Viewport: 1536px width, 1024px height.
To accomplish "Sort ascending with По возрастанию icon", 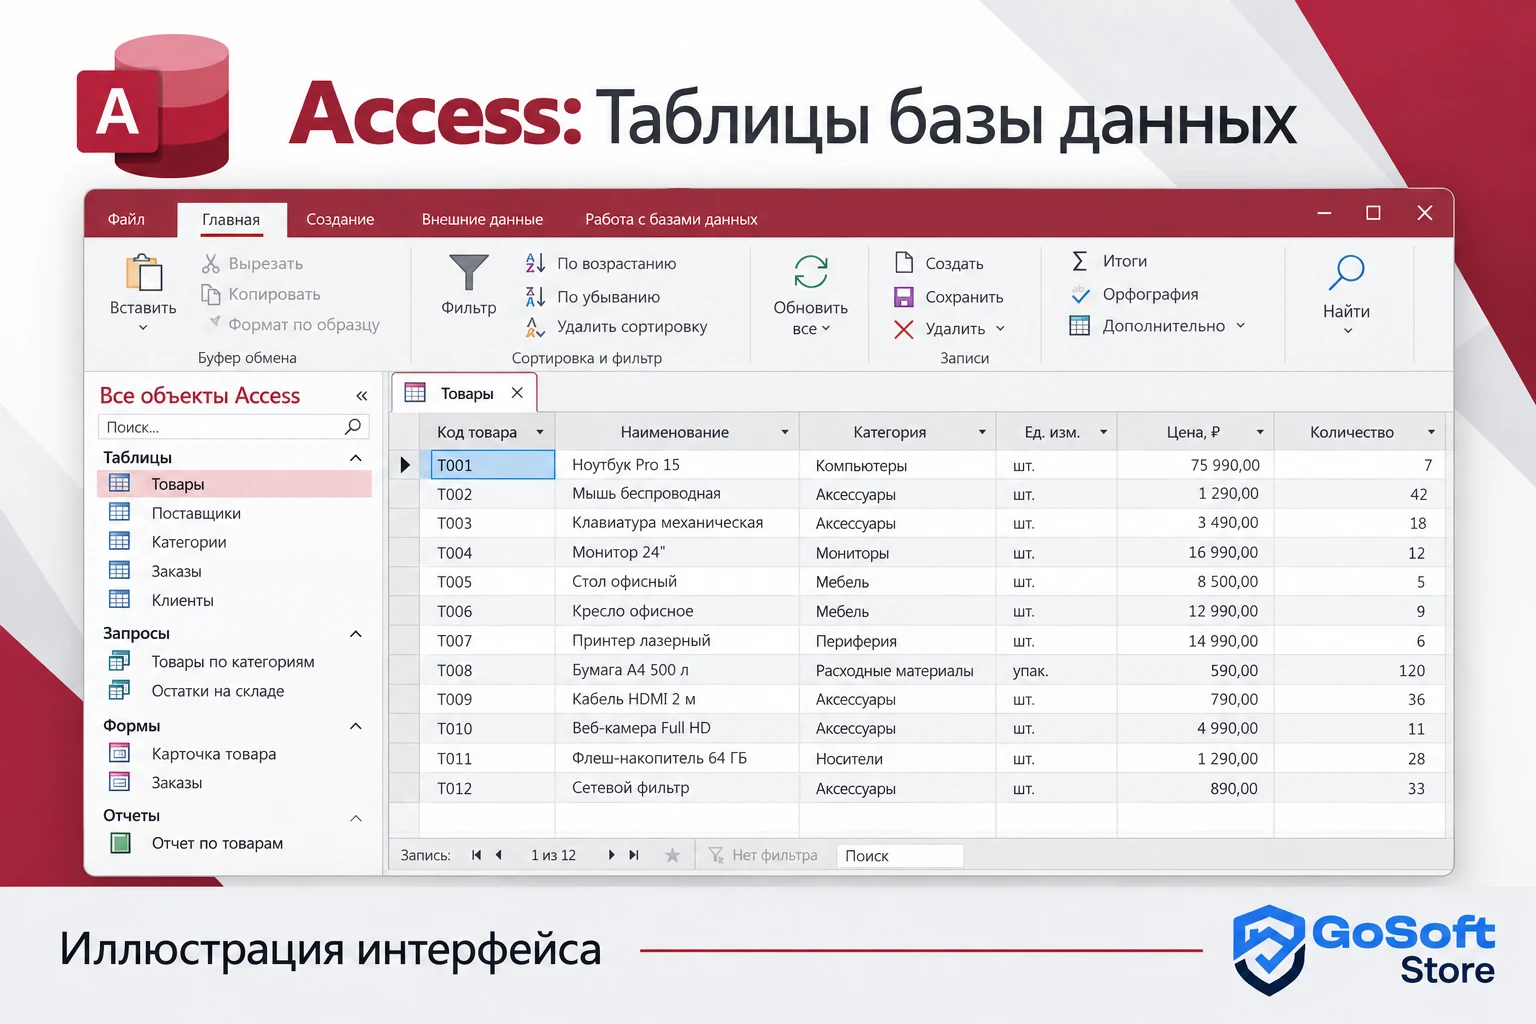I will click(x=535, y=263).
